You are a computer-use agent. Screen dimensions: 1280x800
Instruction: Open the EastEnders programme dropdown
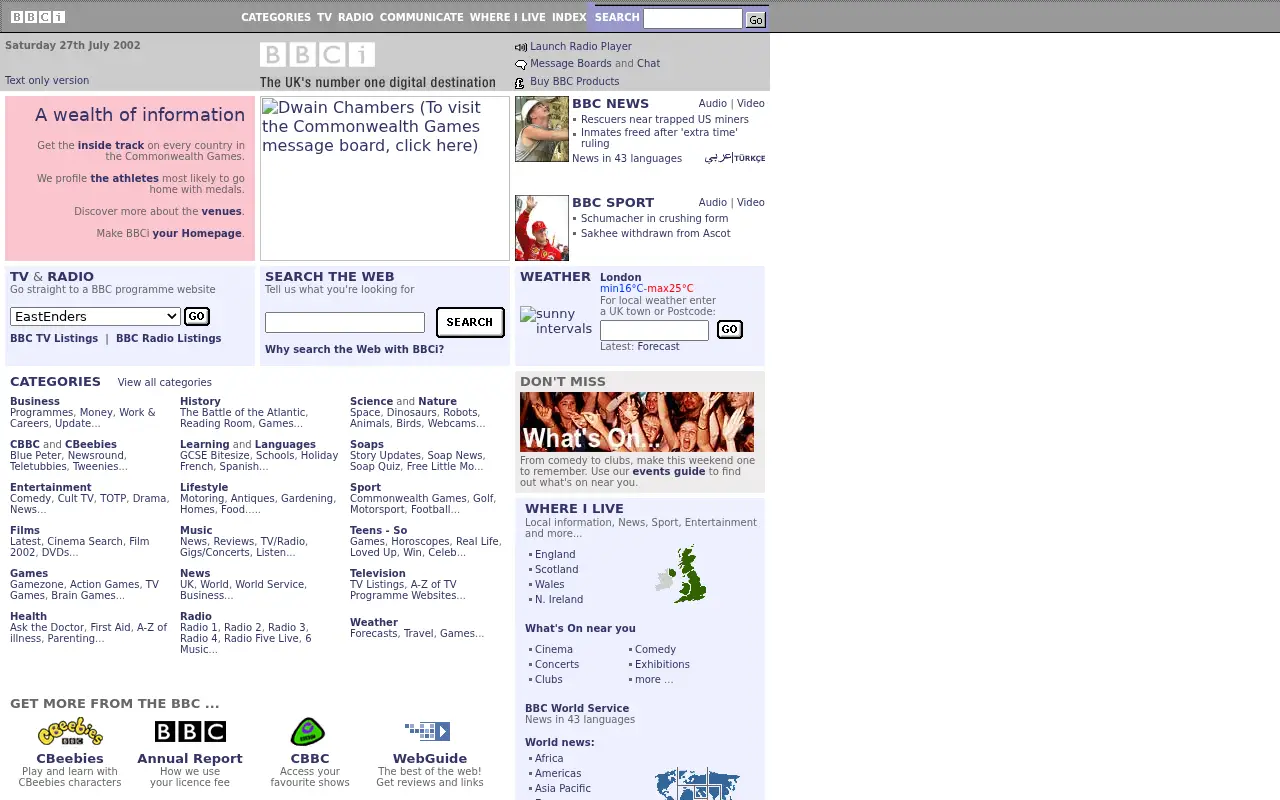[x=95, y=316]
